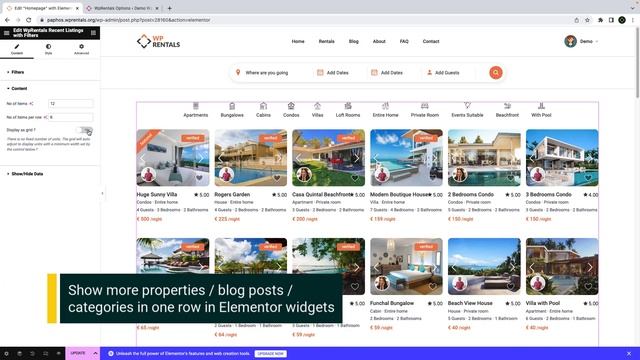Viewport: 640px width, 360px height.
Task: Switch to the Content tab
Action: pyautogui.click(x=17, y=49)
